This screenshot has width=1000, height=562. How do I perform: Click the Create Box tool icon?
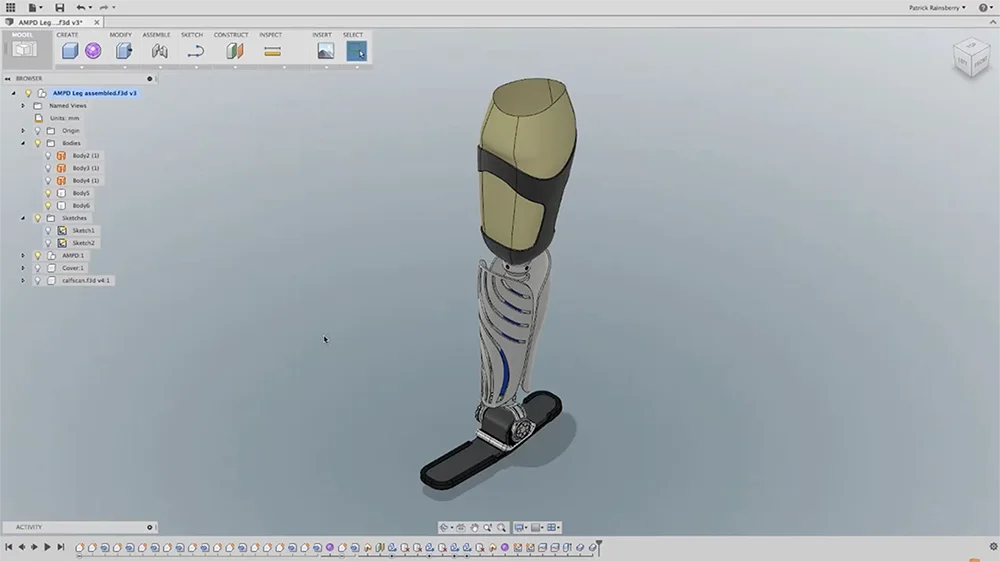coord(69,50)
